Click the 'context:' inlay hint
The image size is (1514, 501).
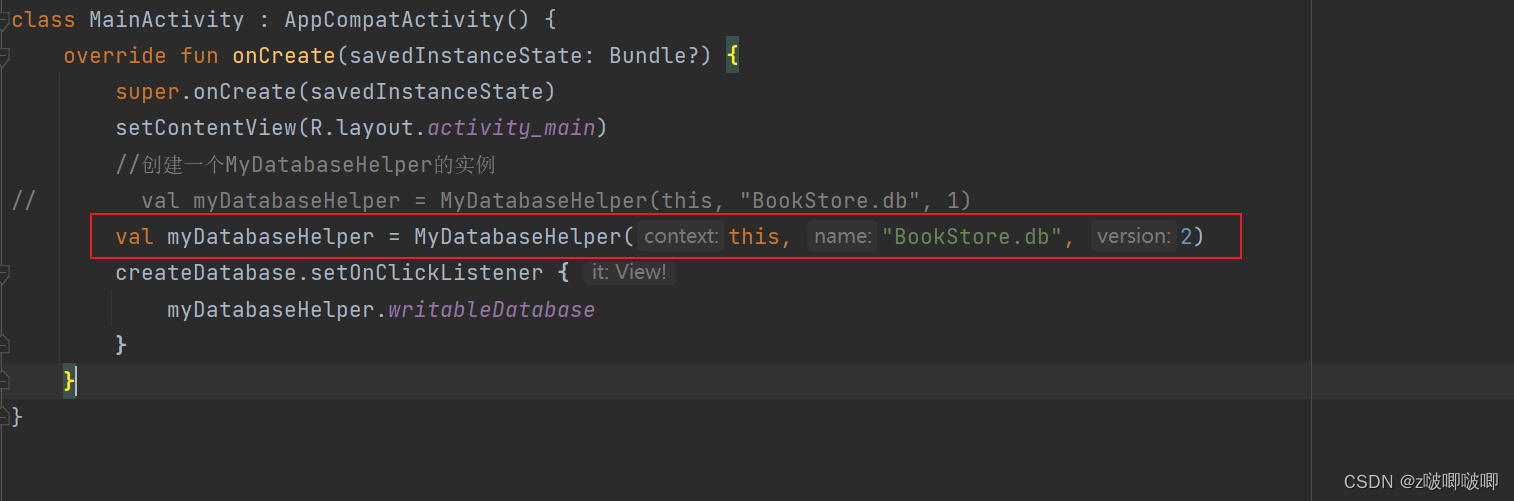[682, 237]
